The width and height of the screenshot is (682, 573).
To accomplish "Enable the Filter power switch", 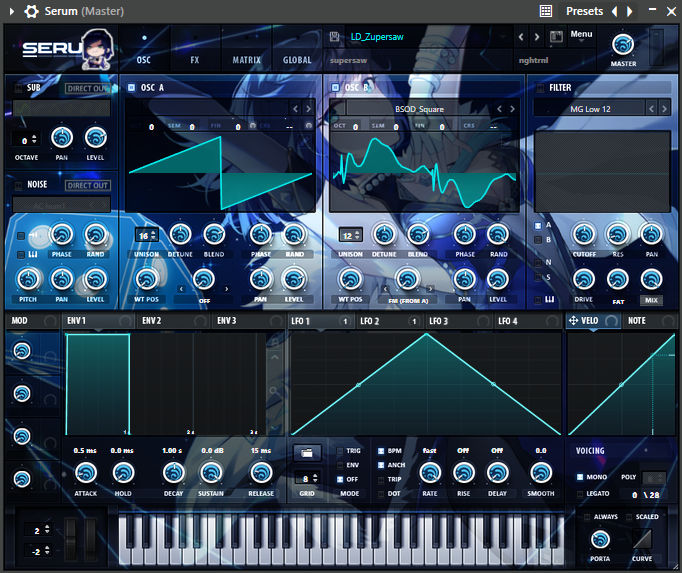I will click(x=540, y=88).
